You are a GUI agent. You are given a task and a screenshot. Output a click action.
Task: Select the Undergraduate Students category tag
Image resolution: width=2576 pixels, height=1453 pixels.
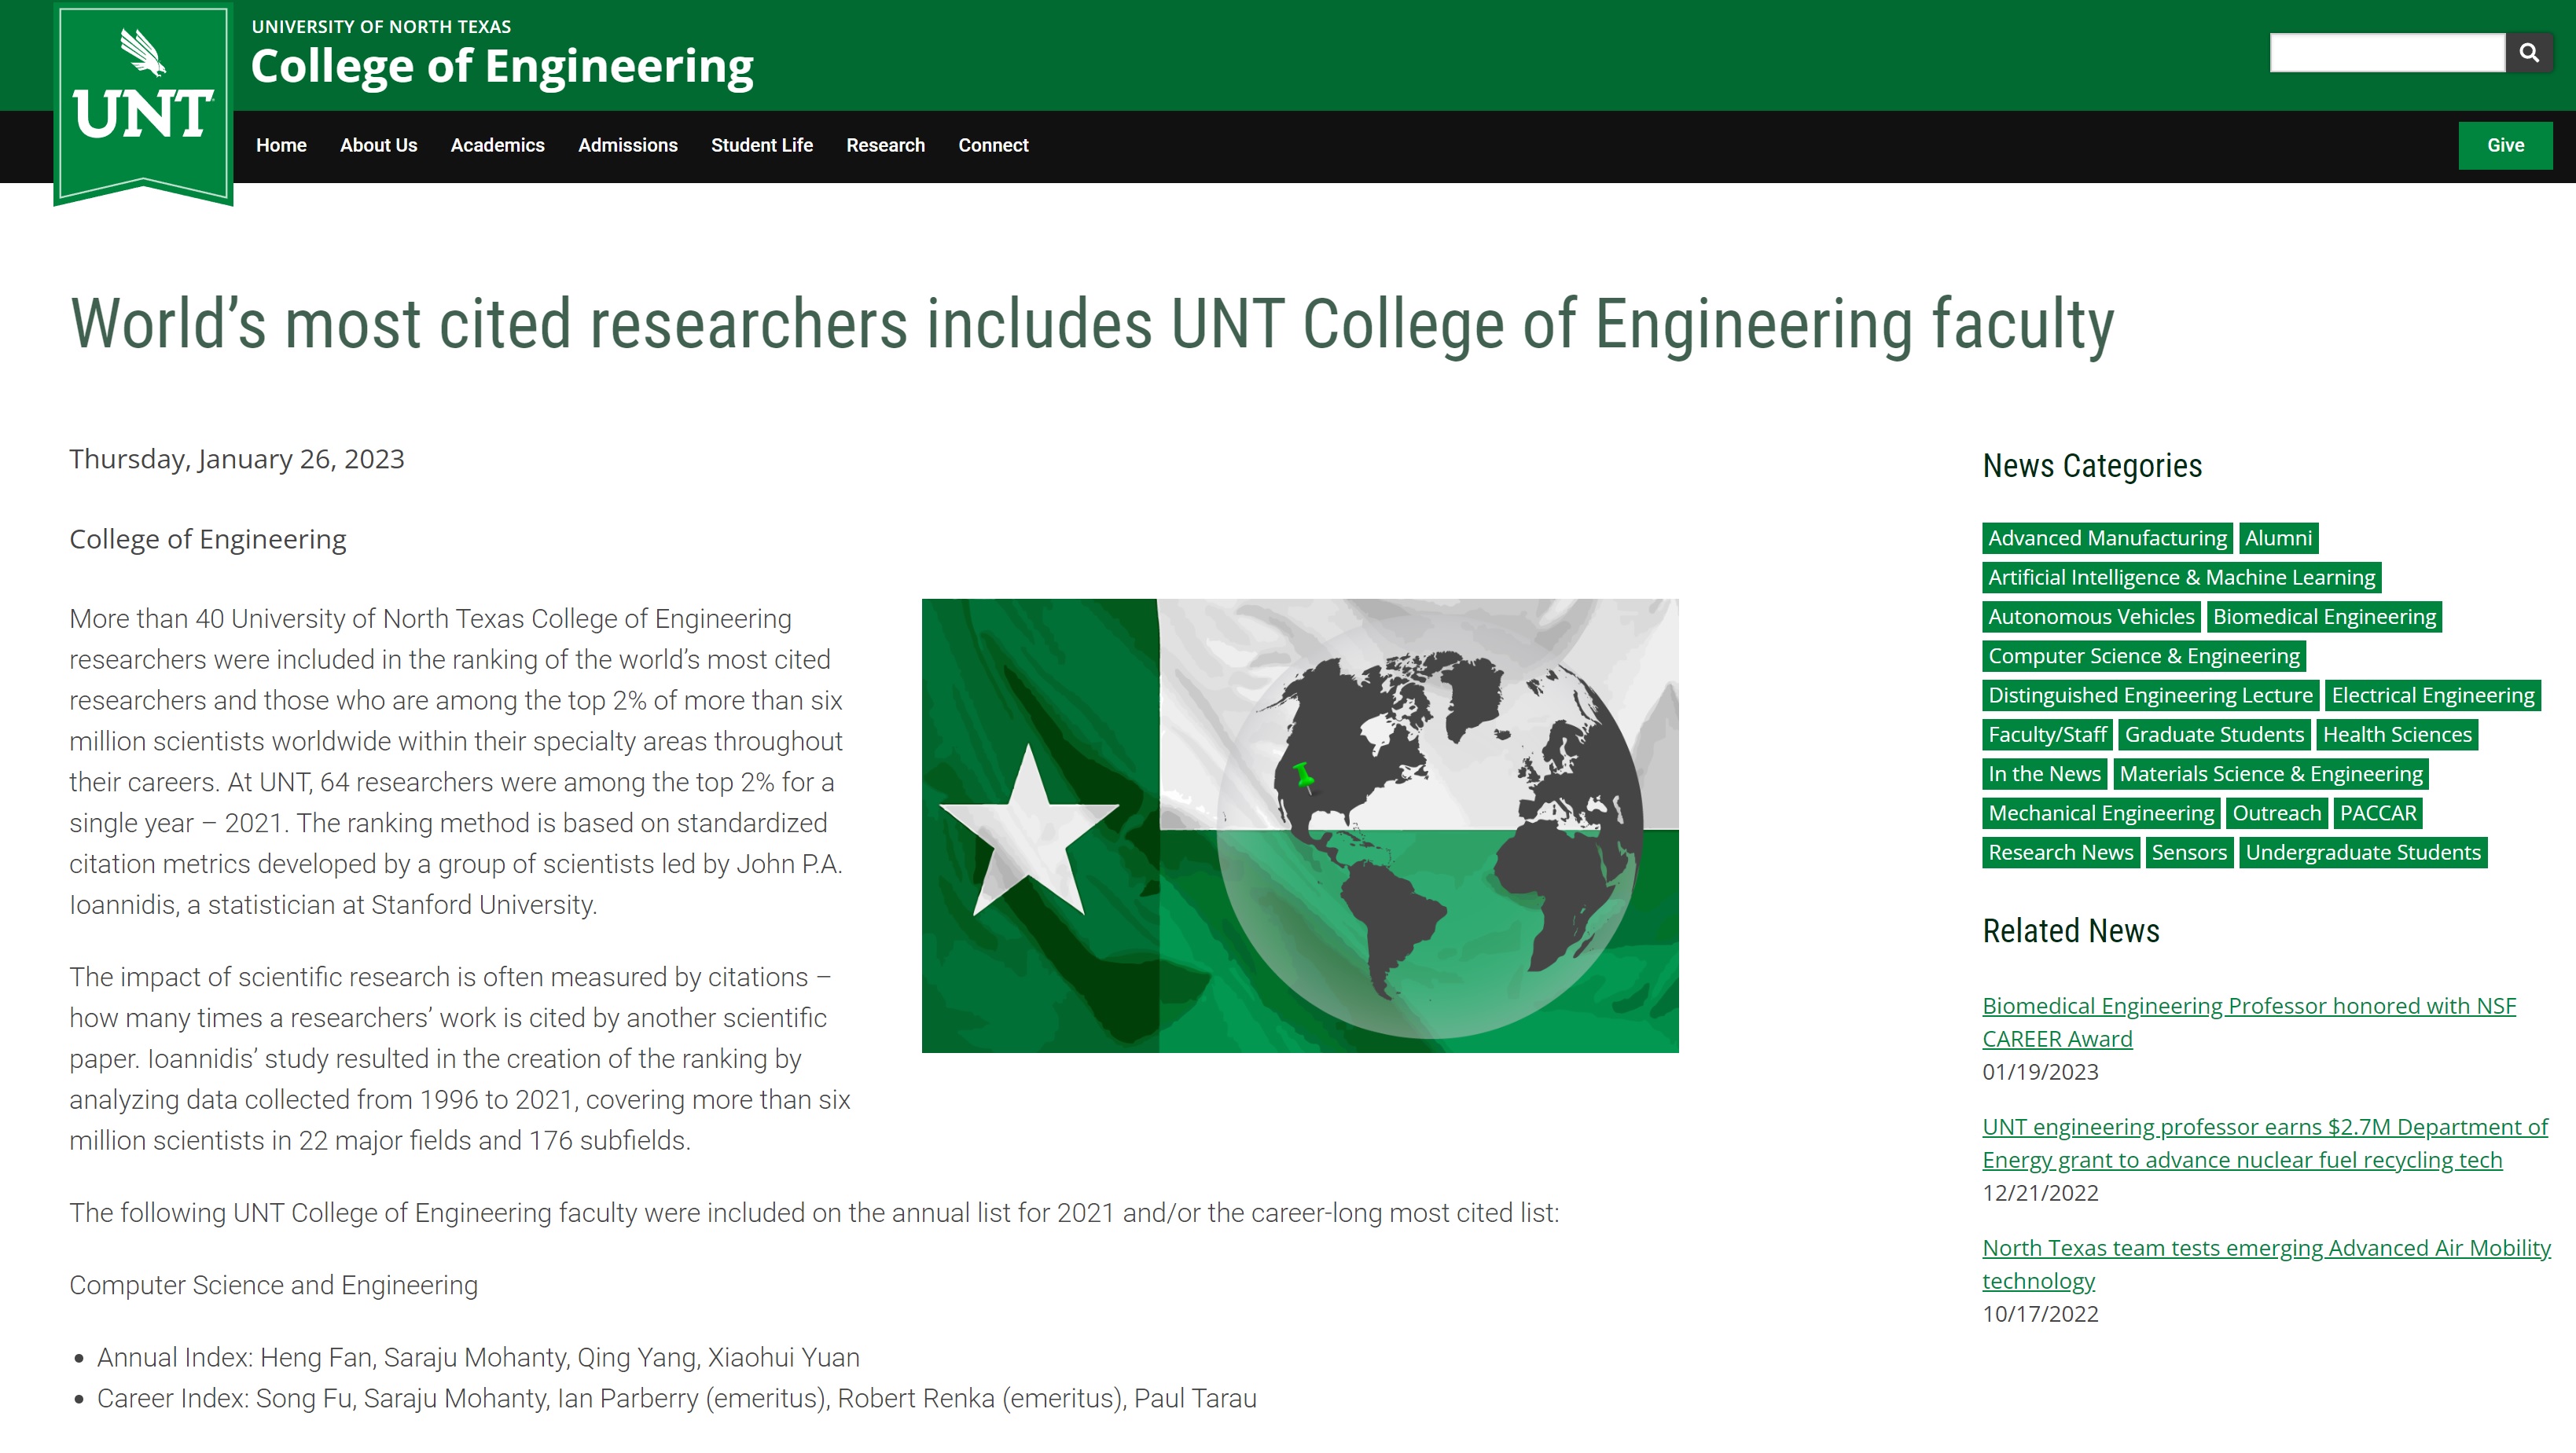(x=2362, y=852)
